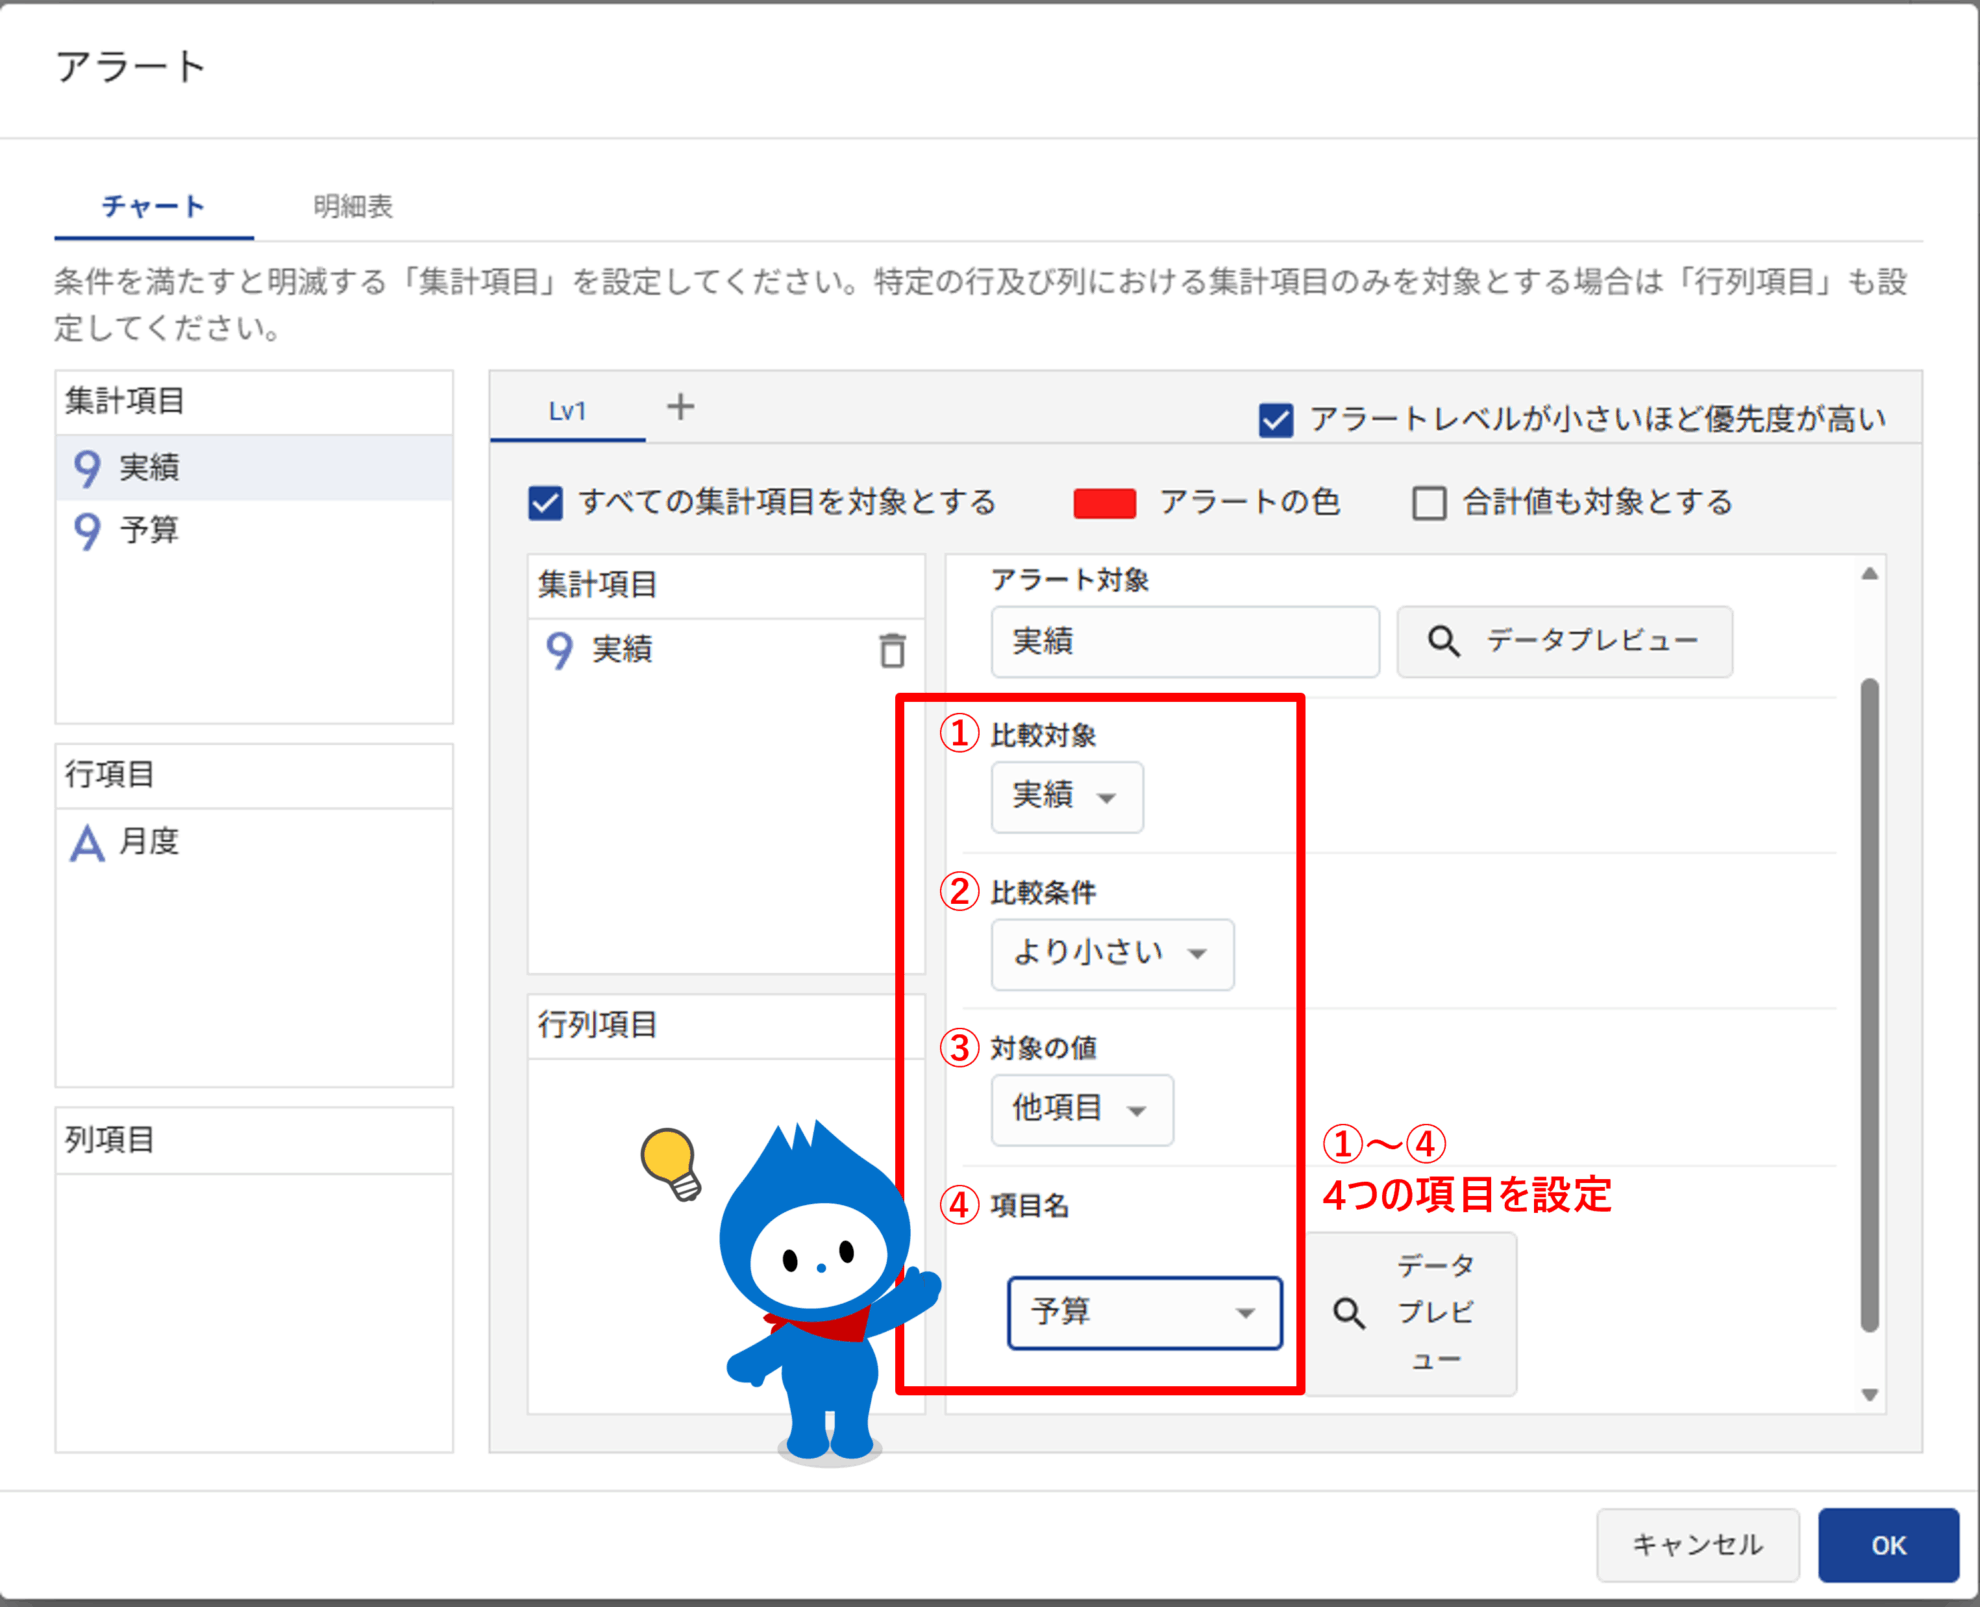The width and height of the screenshot is (1980, 1607).
Task: Click magnifier icon in lower データプレビュー button
Action: click(1349, 1313)
